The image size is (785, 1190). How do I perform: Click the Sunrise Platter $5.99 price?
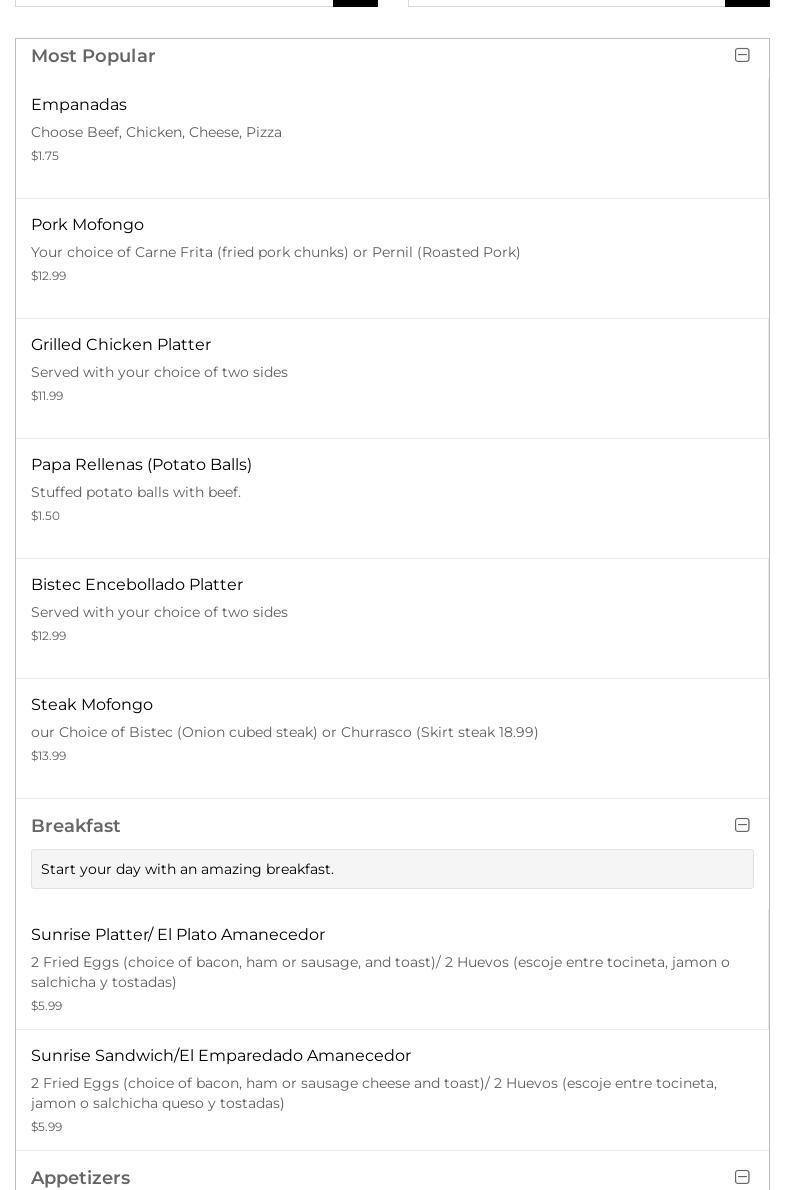click(46, 1006)
